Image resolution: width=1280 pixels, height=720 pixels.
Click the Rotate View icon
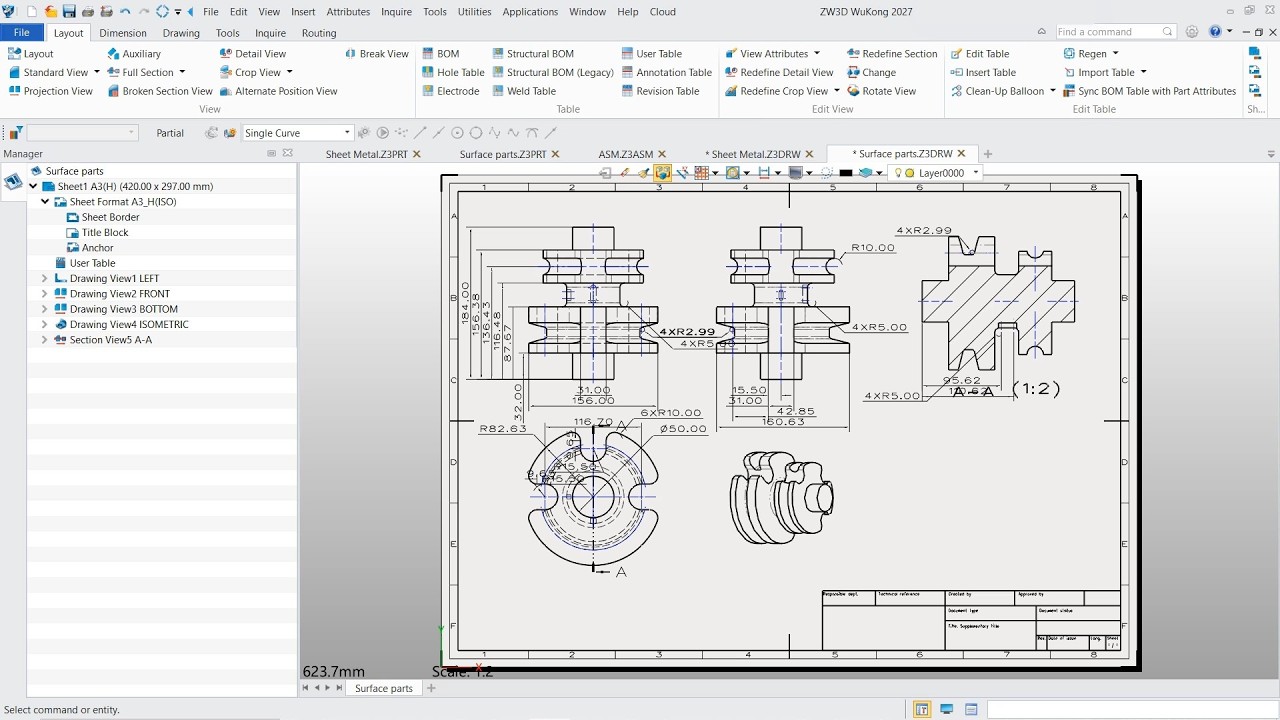(x=853, y=91)
